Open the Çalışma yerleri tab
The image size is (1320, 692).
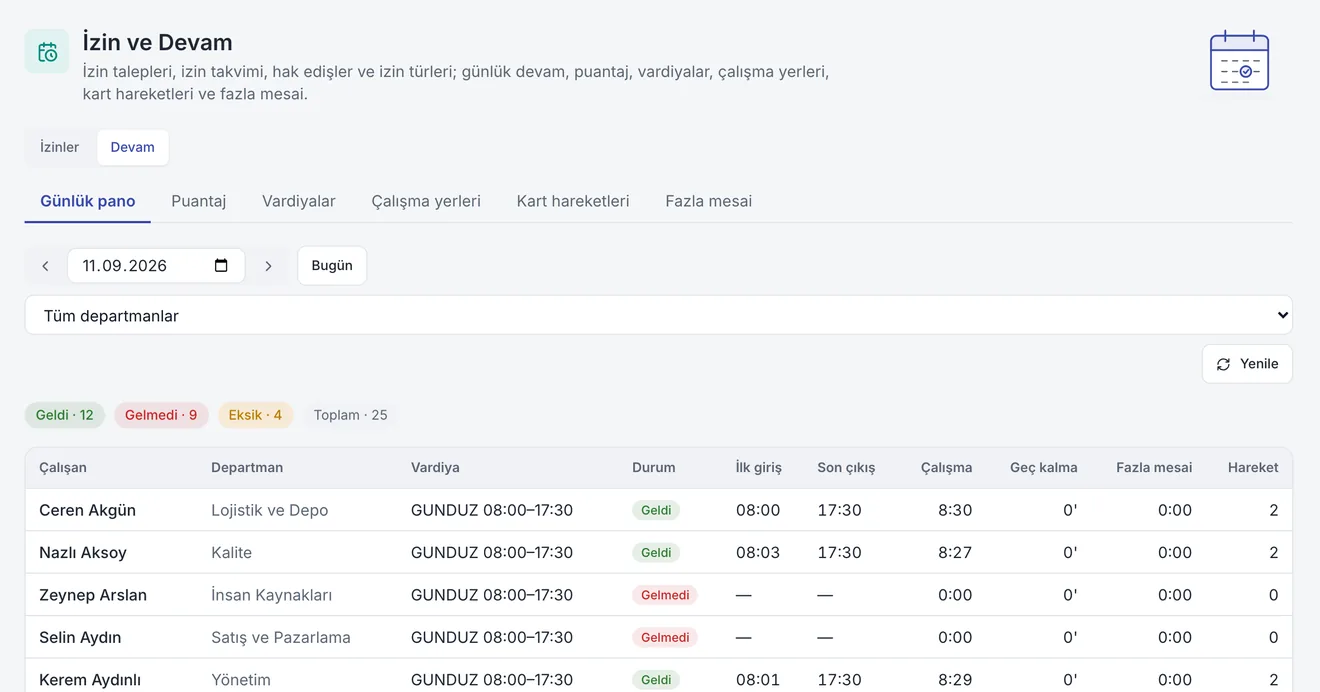click(426, 201)
